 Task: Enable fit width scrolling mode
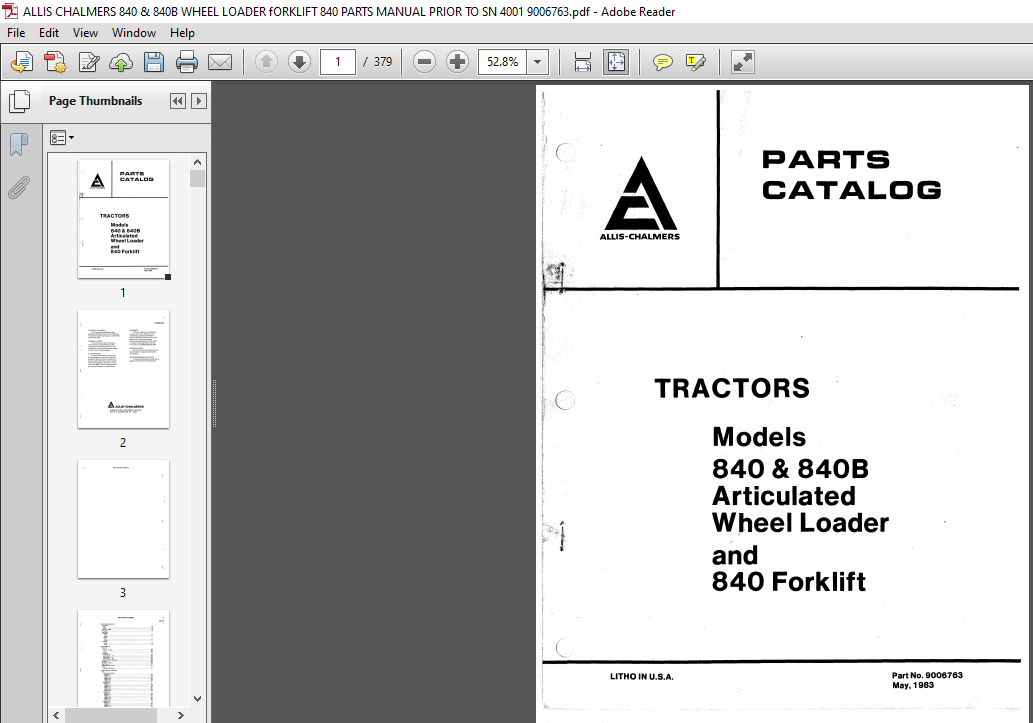pyautogui.click(x=583, y=62)
